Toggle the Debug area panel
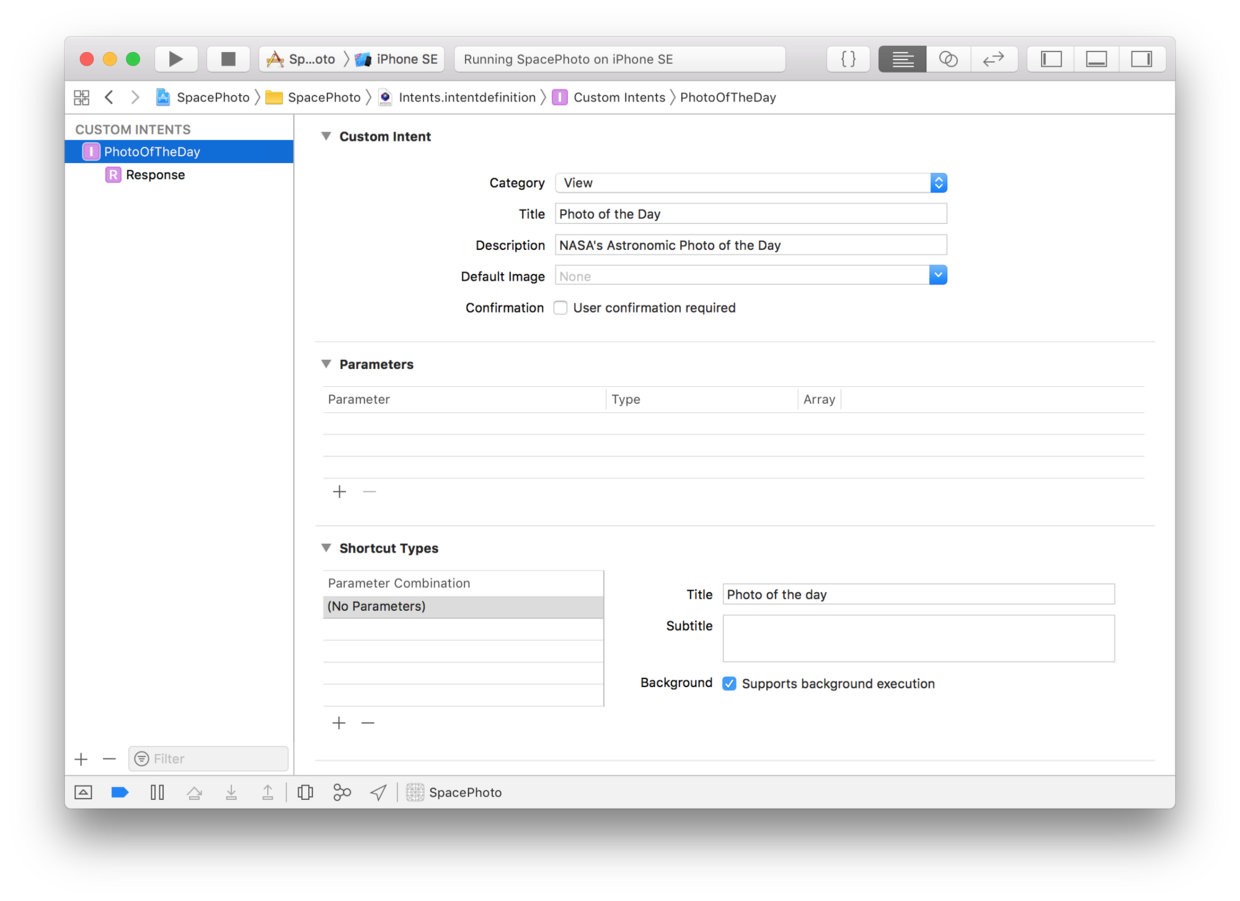This screenshot has height=901, width=1240. click(x=1097, y=59)
